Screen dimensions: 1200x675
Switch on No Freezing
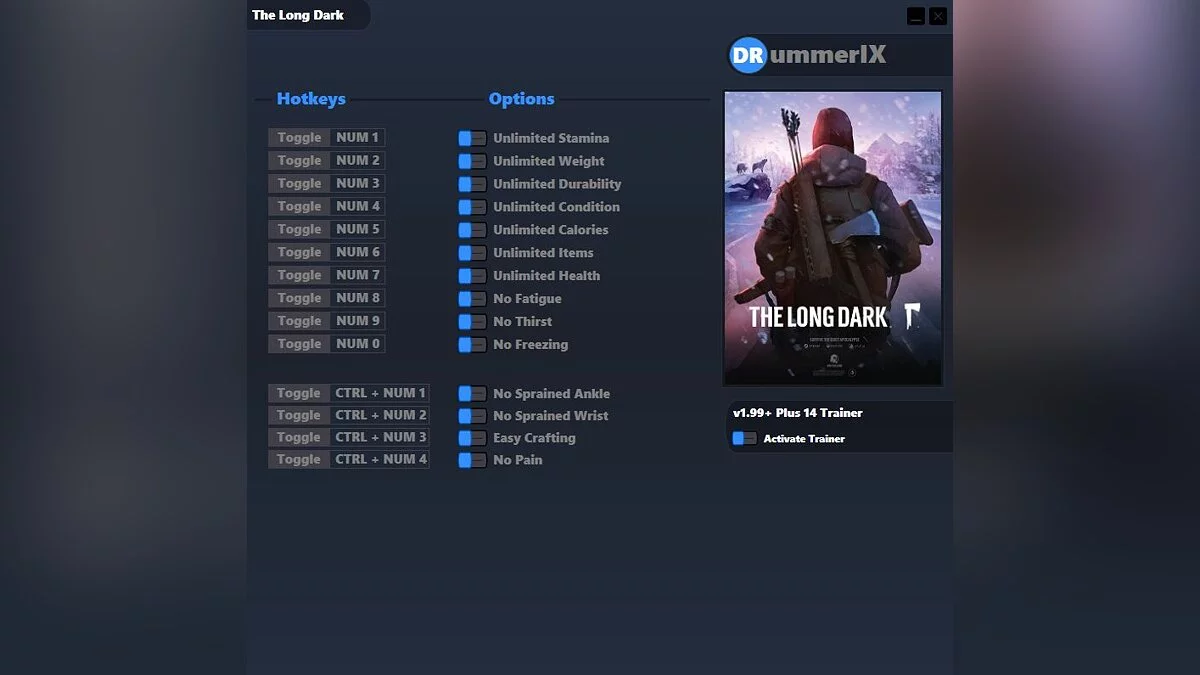(470, 344)
